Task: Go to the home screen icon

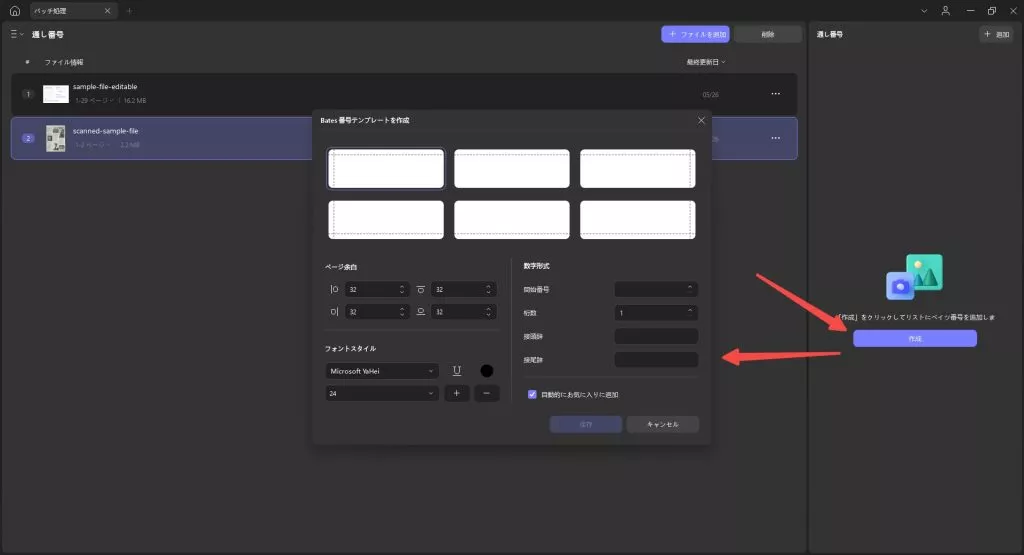Action: pos(14,10)
